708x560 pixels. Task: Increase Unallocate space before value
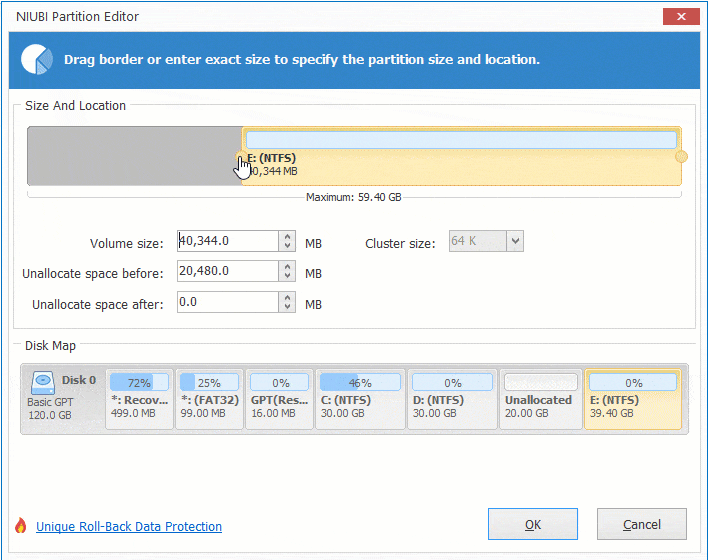pyautogui.click(x=287, y=266)
